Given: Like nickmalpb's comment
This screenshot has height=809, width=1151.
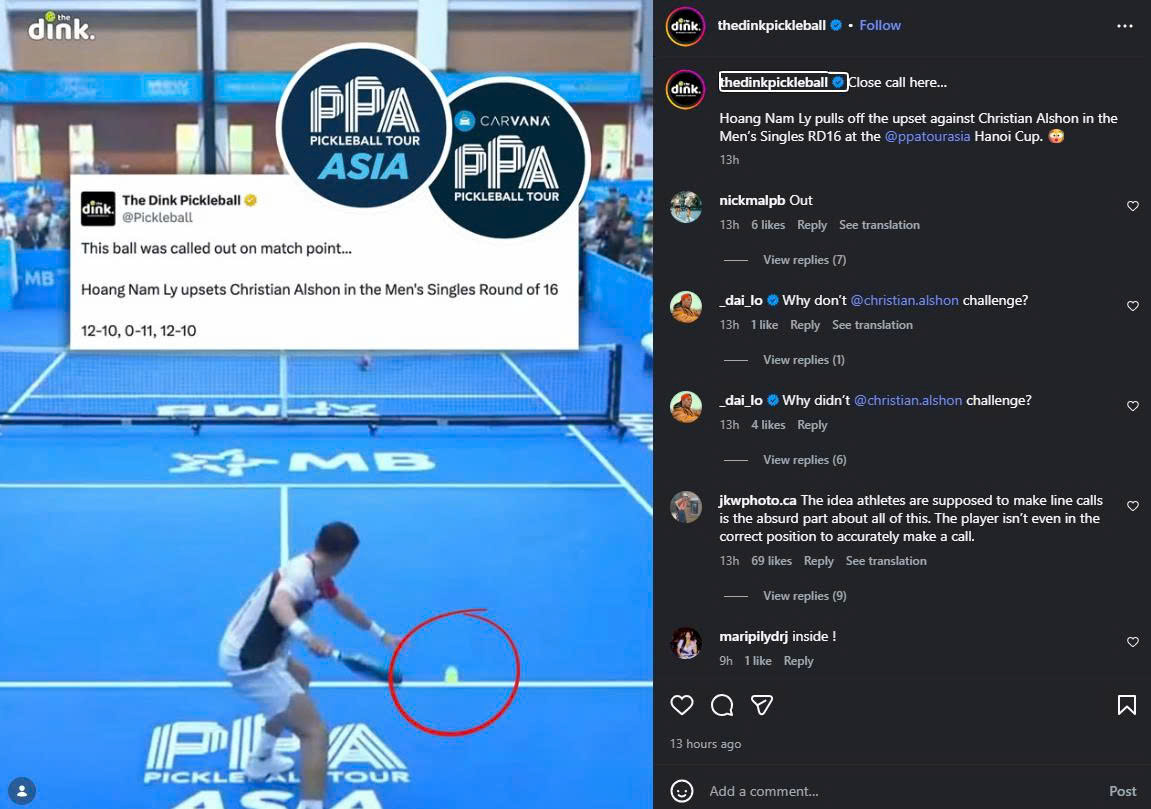Looking at the screenshot, I should click(1133, 206).
